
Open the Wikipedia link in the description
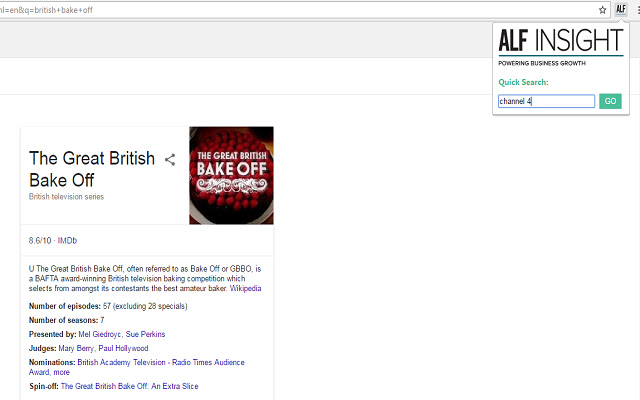click(245, 288)
